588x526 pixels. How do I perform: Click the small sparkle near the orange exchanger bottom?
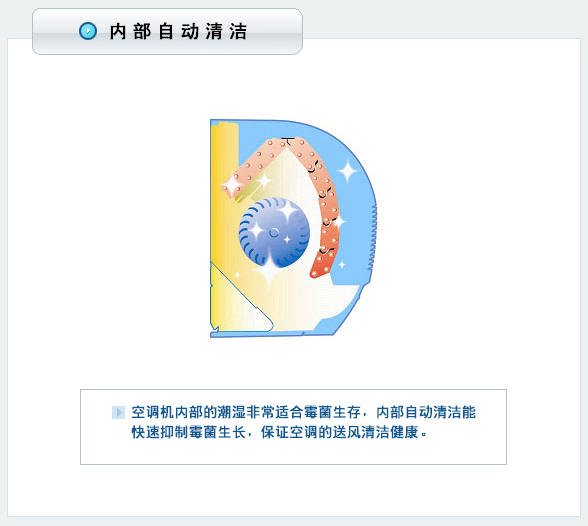tap(342, 264)
